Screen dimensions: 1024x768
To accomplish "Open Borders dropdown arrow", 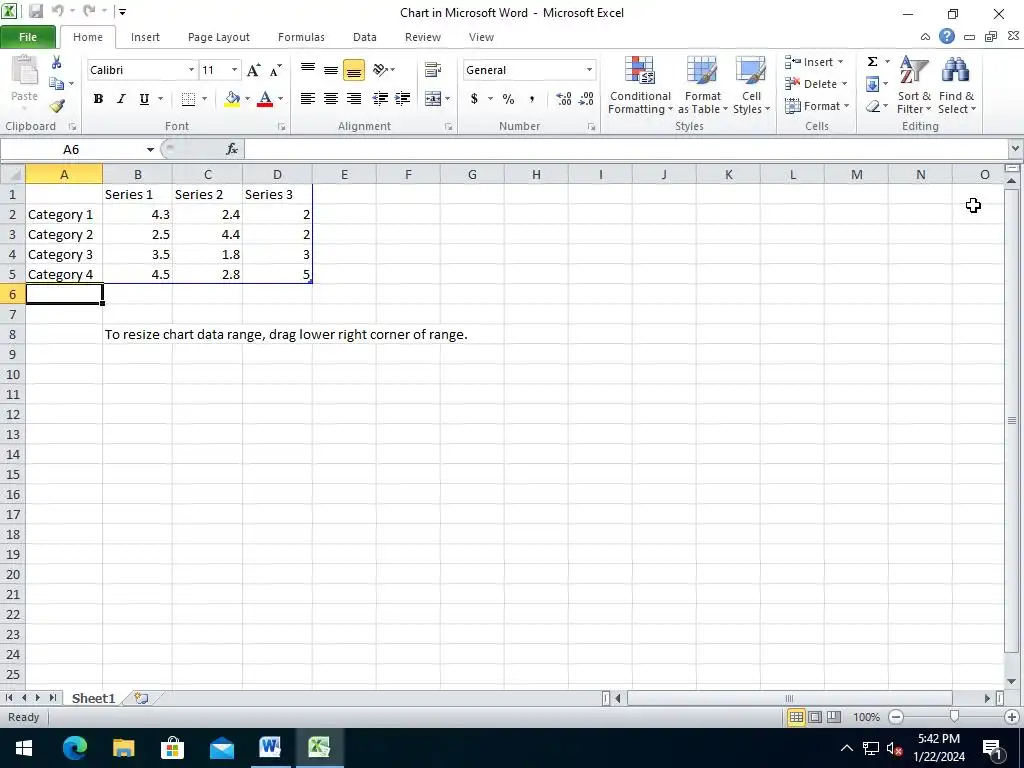I will tap(204, 99).
